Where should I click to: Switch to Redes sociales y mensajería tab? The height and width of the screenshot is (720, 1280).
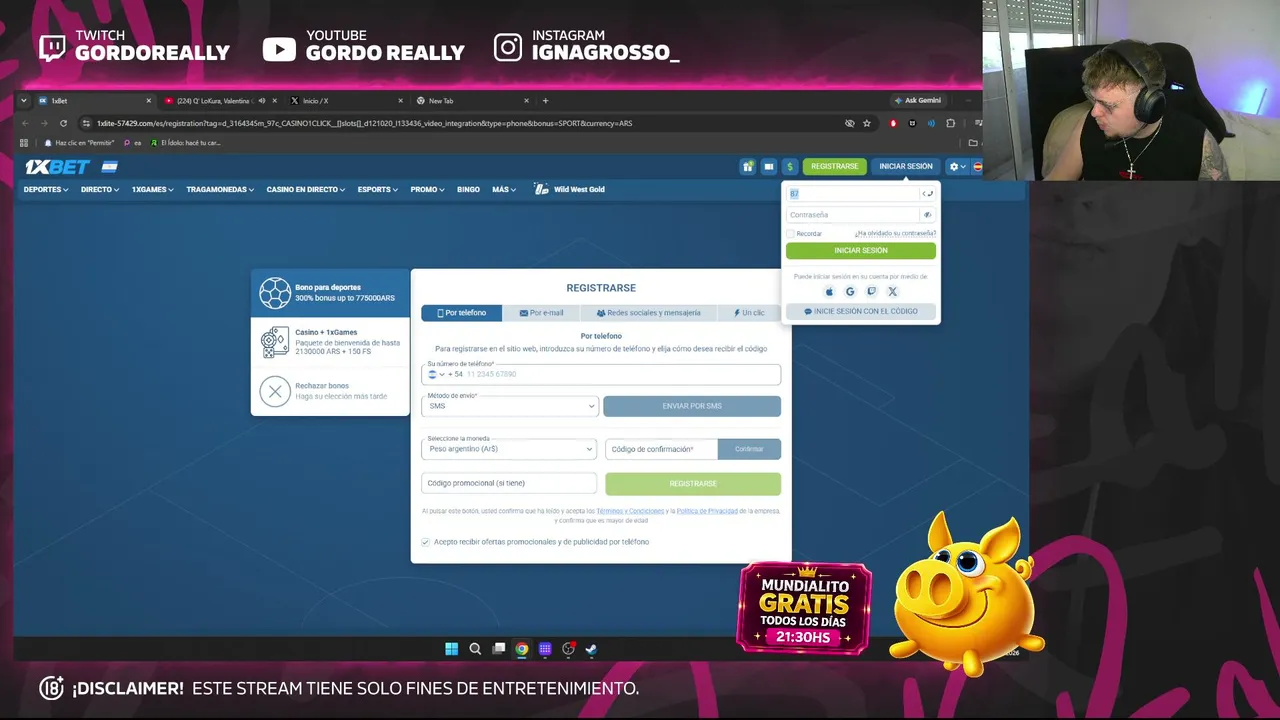[648, 313]
